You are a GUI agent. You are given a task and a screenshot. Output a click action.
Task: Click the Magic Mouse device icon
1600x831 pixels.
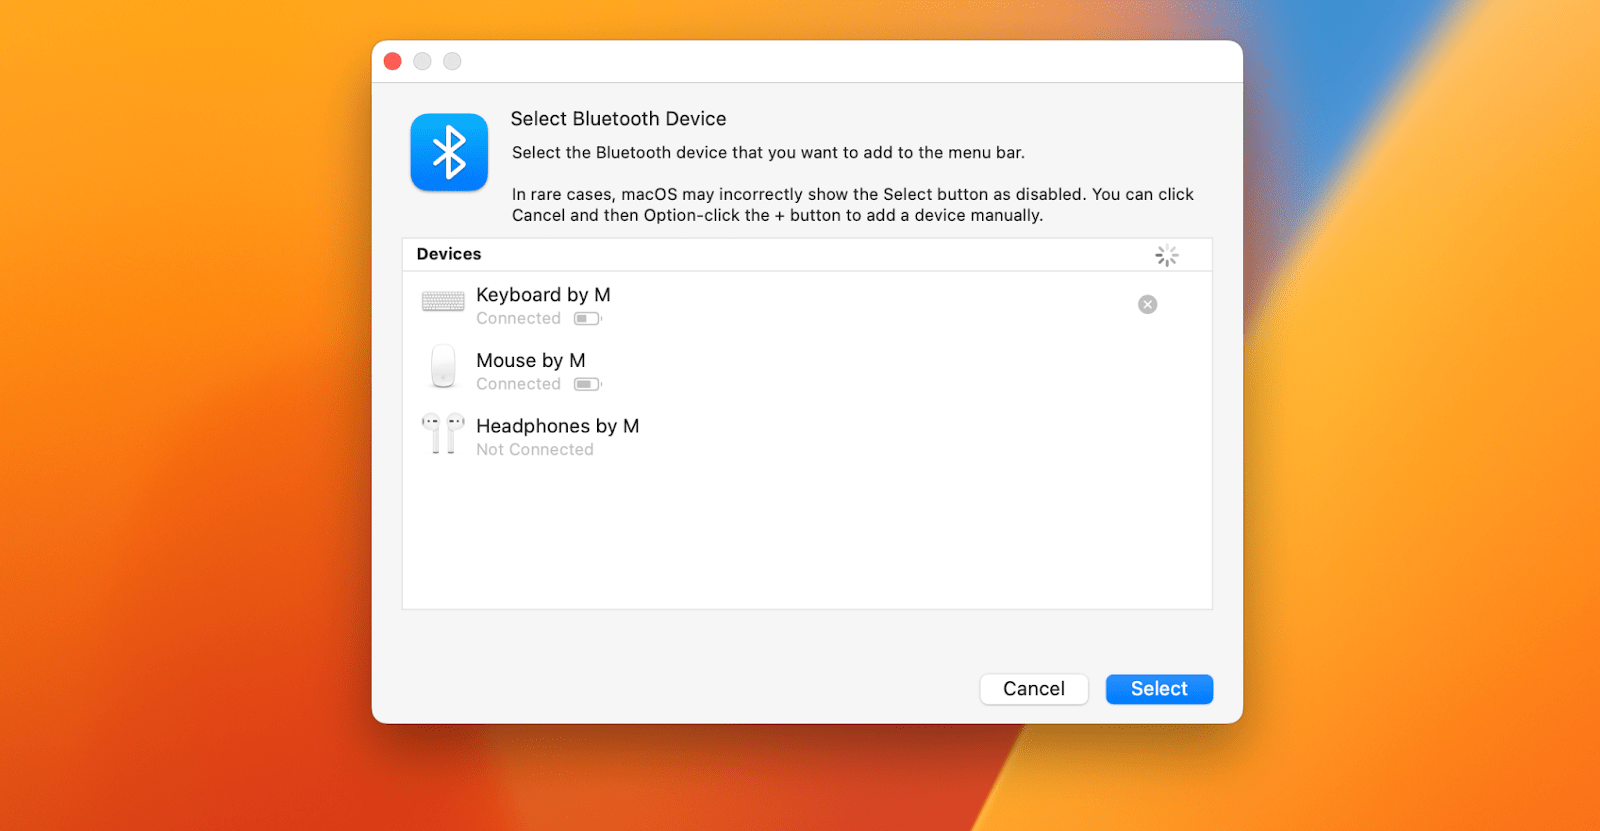[x=443, y=367]
